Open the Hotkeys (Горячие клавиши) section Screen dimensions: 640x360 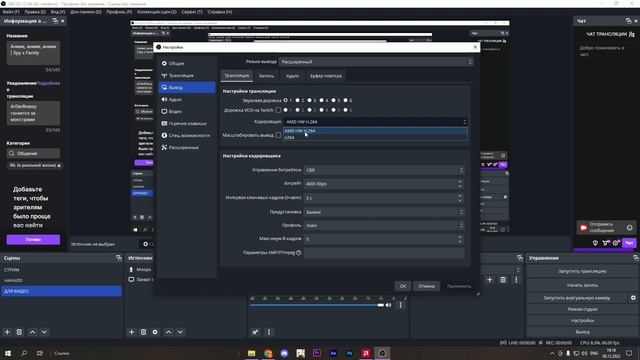click(x=187, y=123)
